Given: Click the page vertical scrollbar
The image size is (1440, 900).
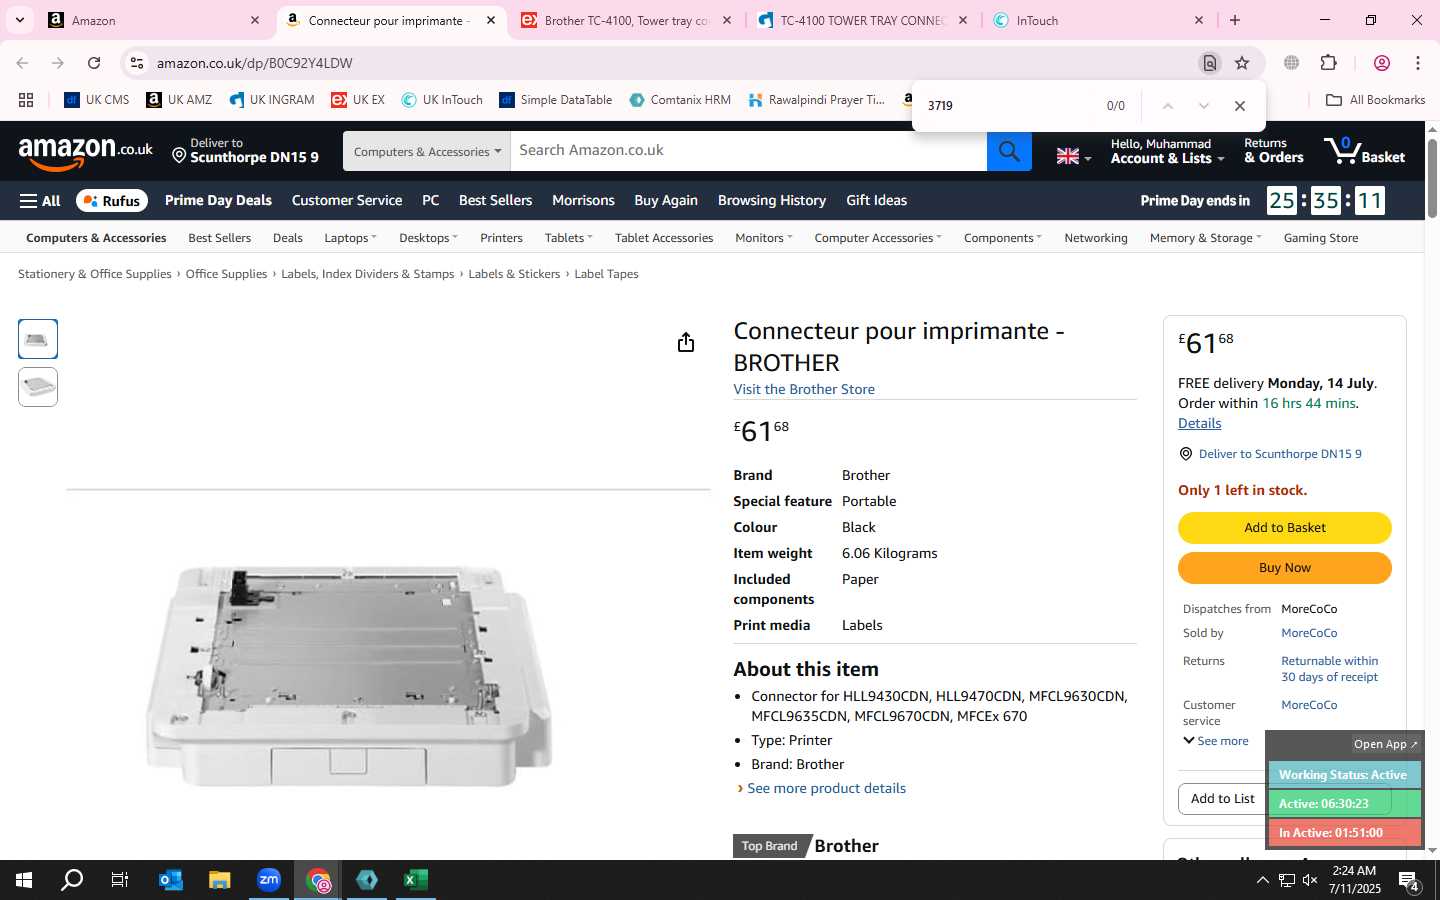Looking at the screenshot, I should coord(1432,178).
